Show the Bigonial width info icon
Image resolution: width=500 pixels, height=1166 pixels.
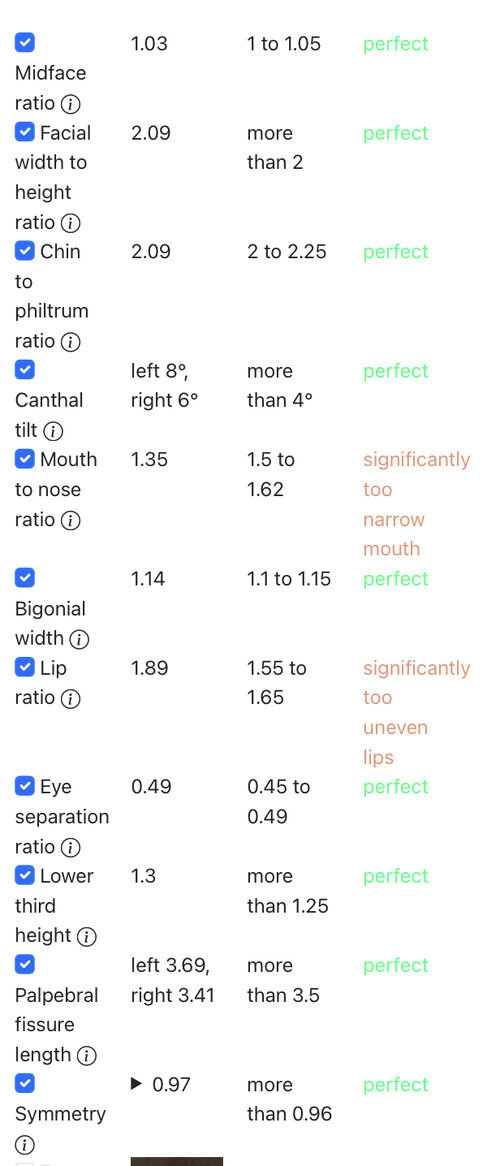tap(79, 639)
